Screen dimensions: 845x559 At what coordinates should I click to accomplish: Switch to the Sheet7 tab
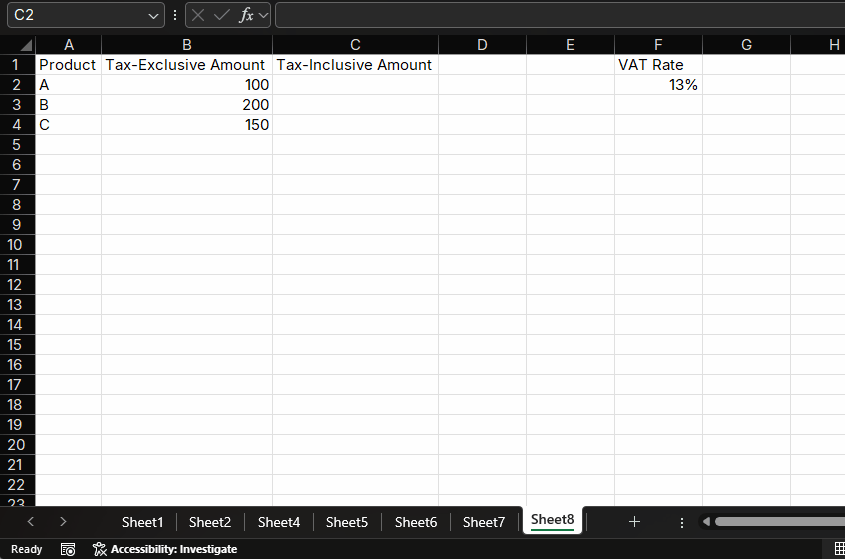[483, 522]
